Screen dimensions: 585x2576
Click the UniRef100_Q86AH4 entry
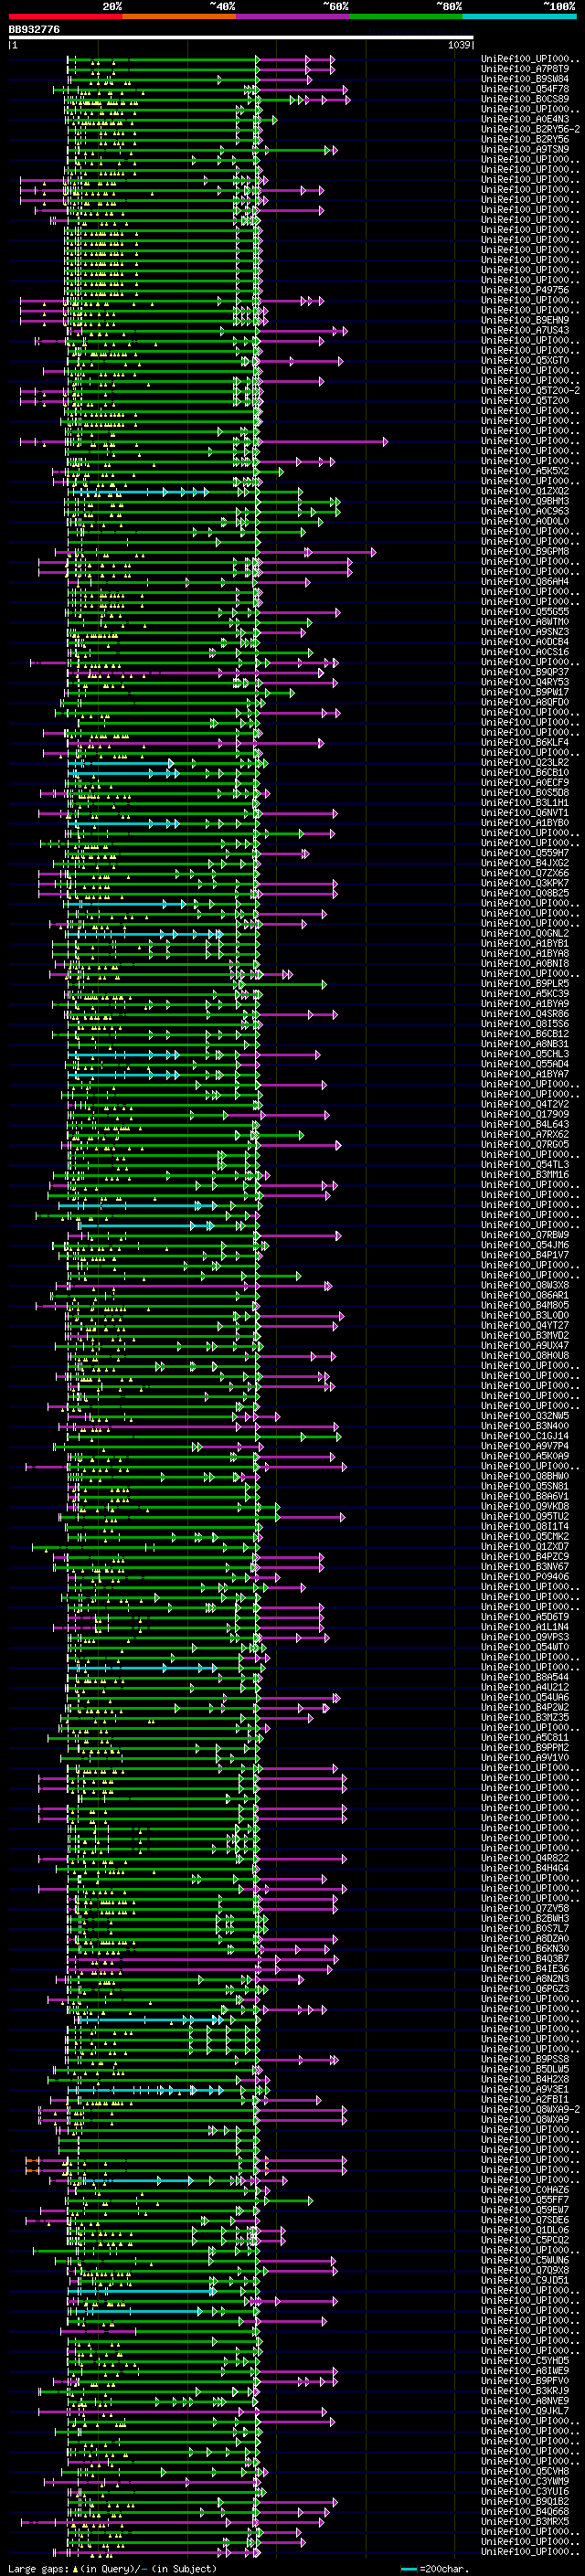point(525,581)
